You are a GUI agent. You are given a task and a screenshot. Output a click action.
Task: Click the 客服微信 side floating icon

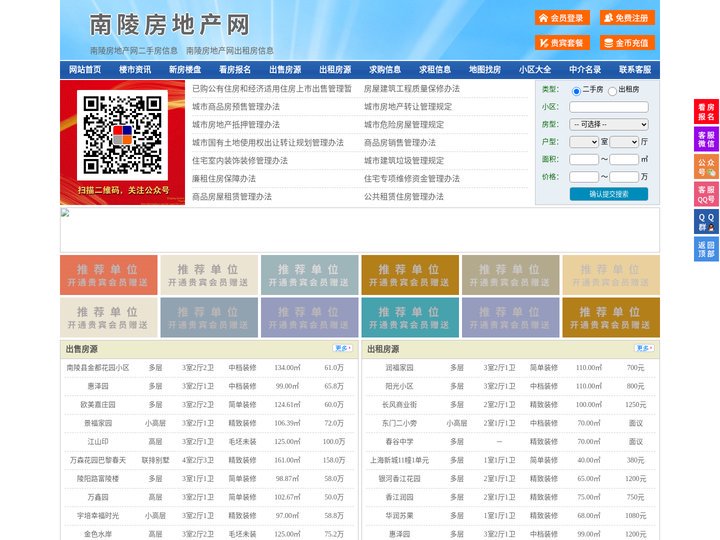(706, 139)
